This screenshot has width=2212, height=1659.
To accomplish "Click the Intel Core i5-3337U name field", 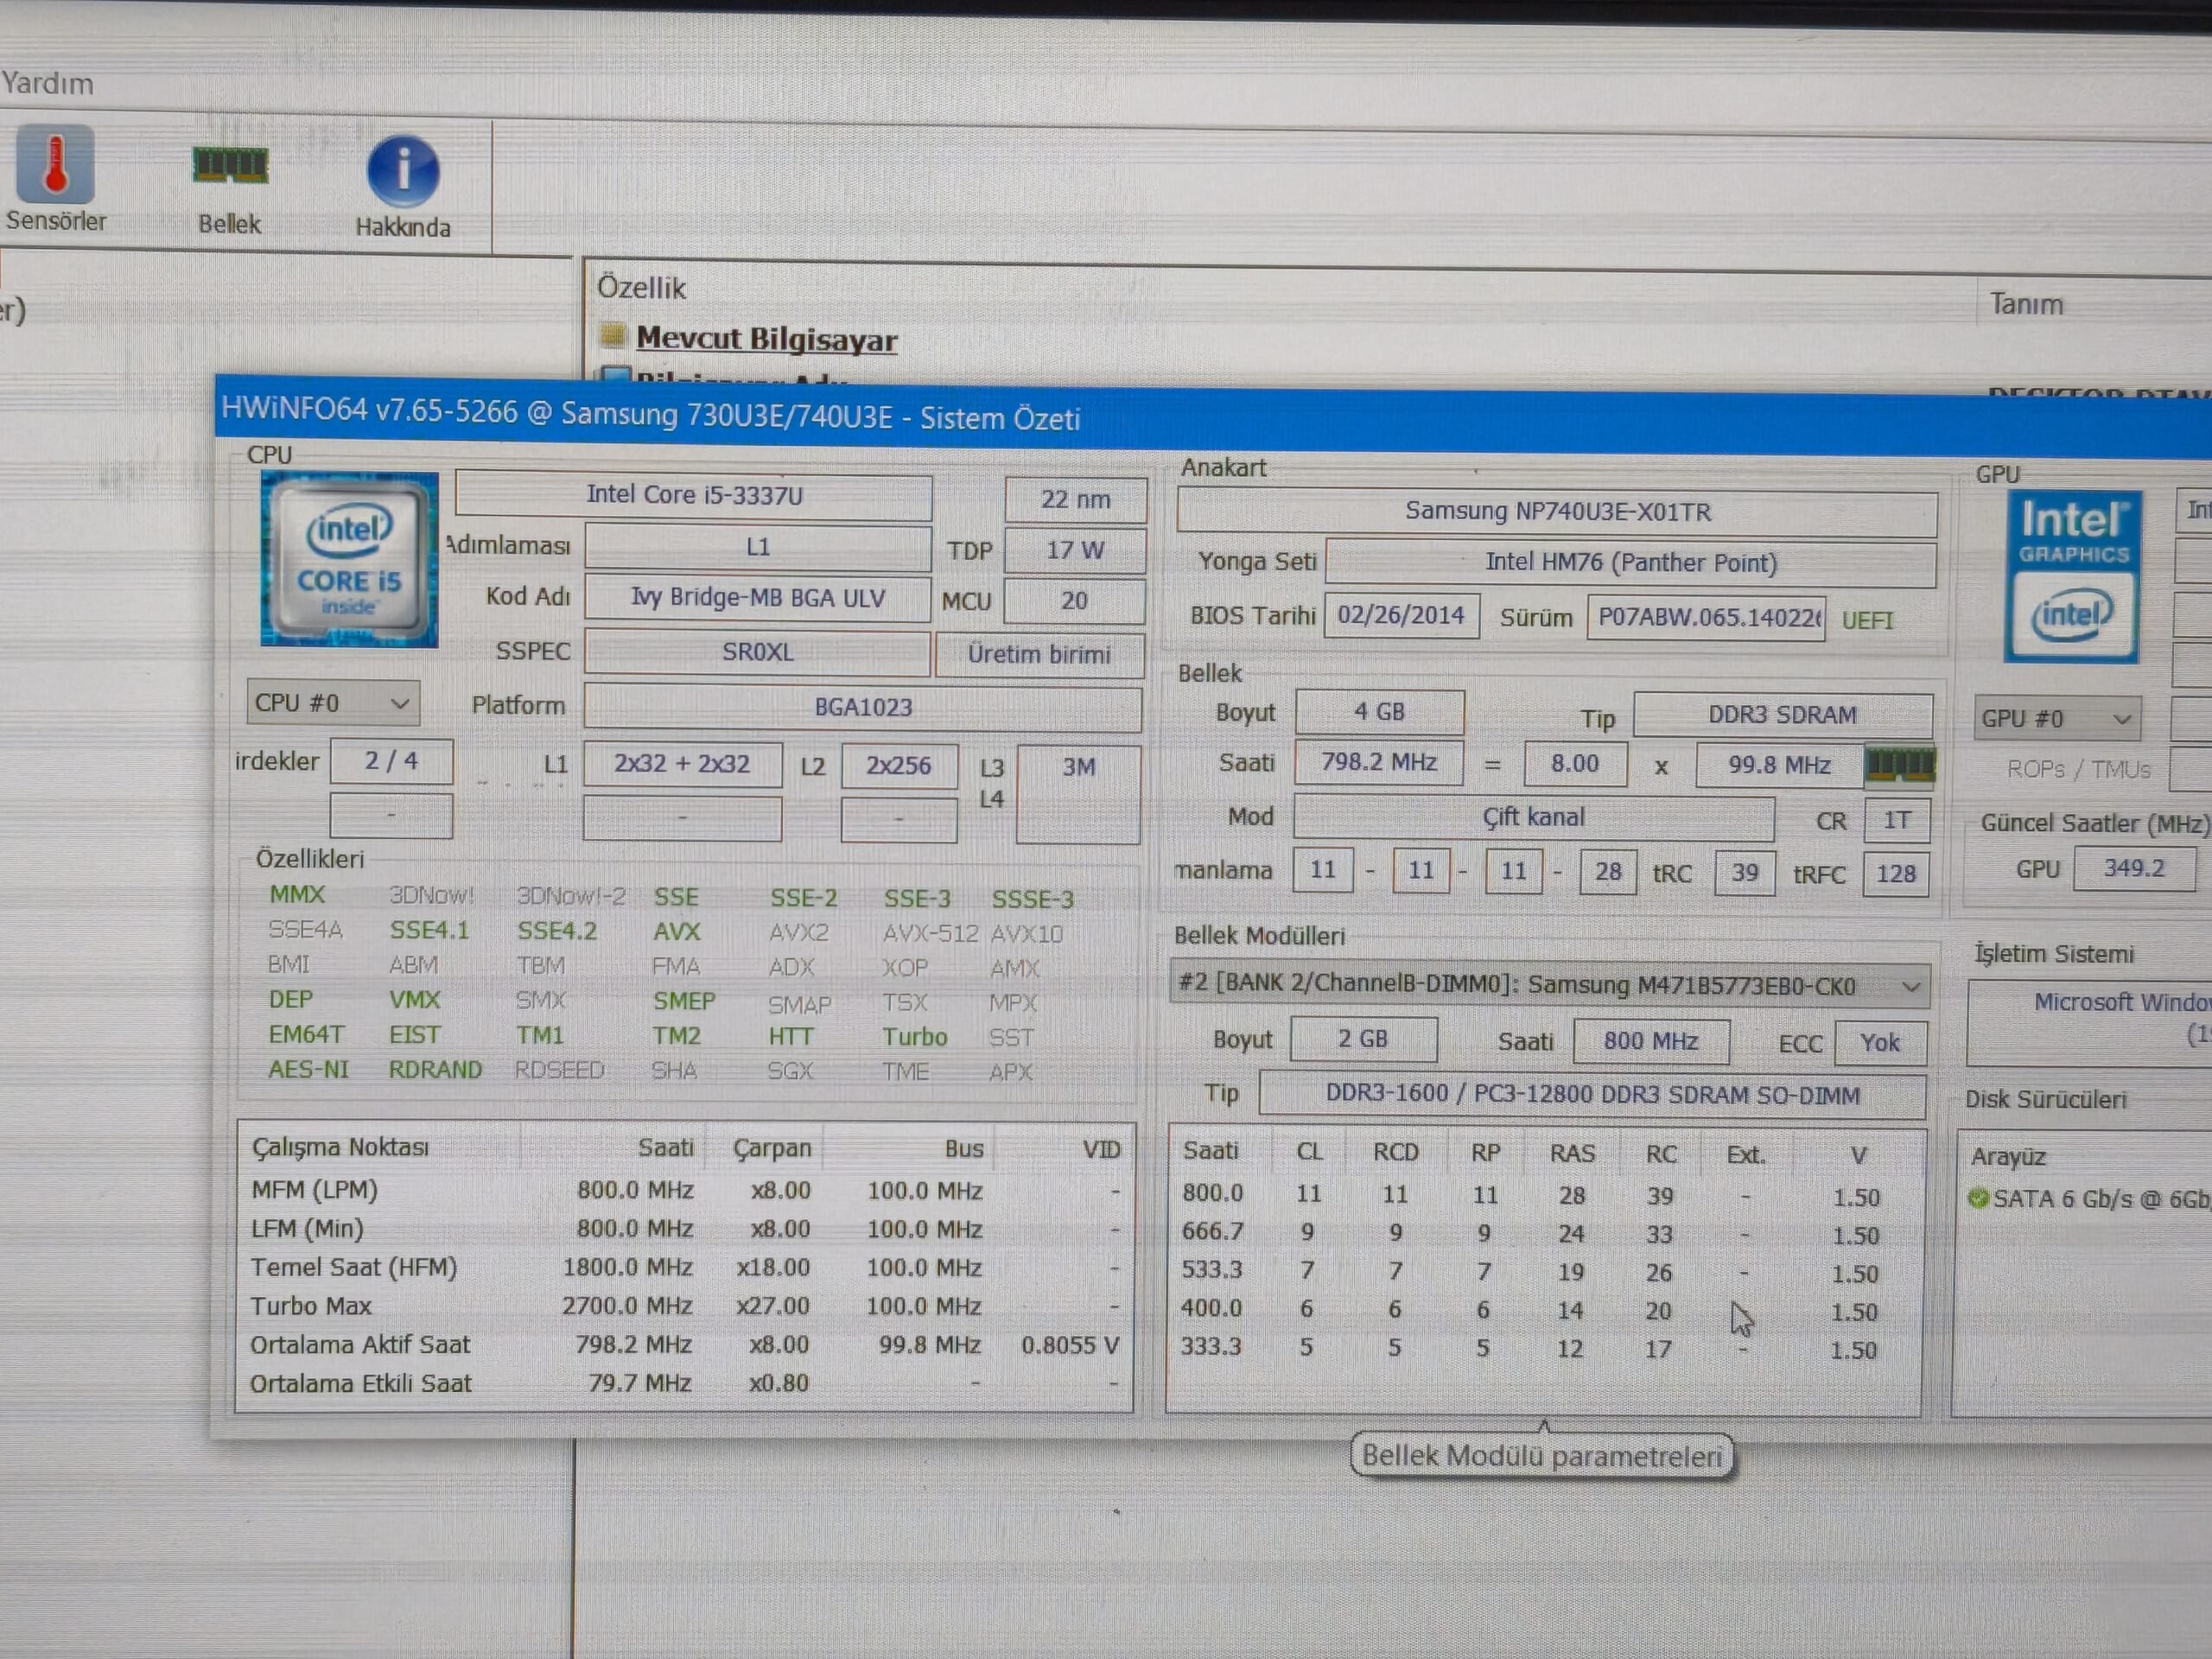I will click(694, 495).
